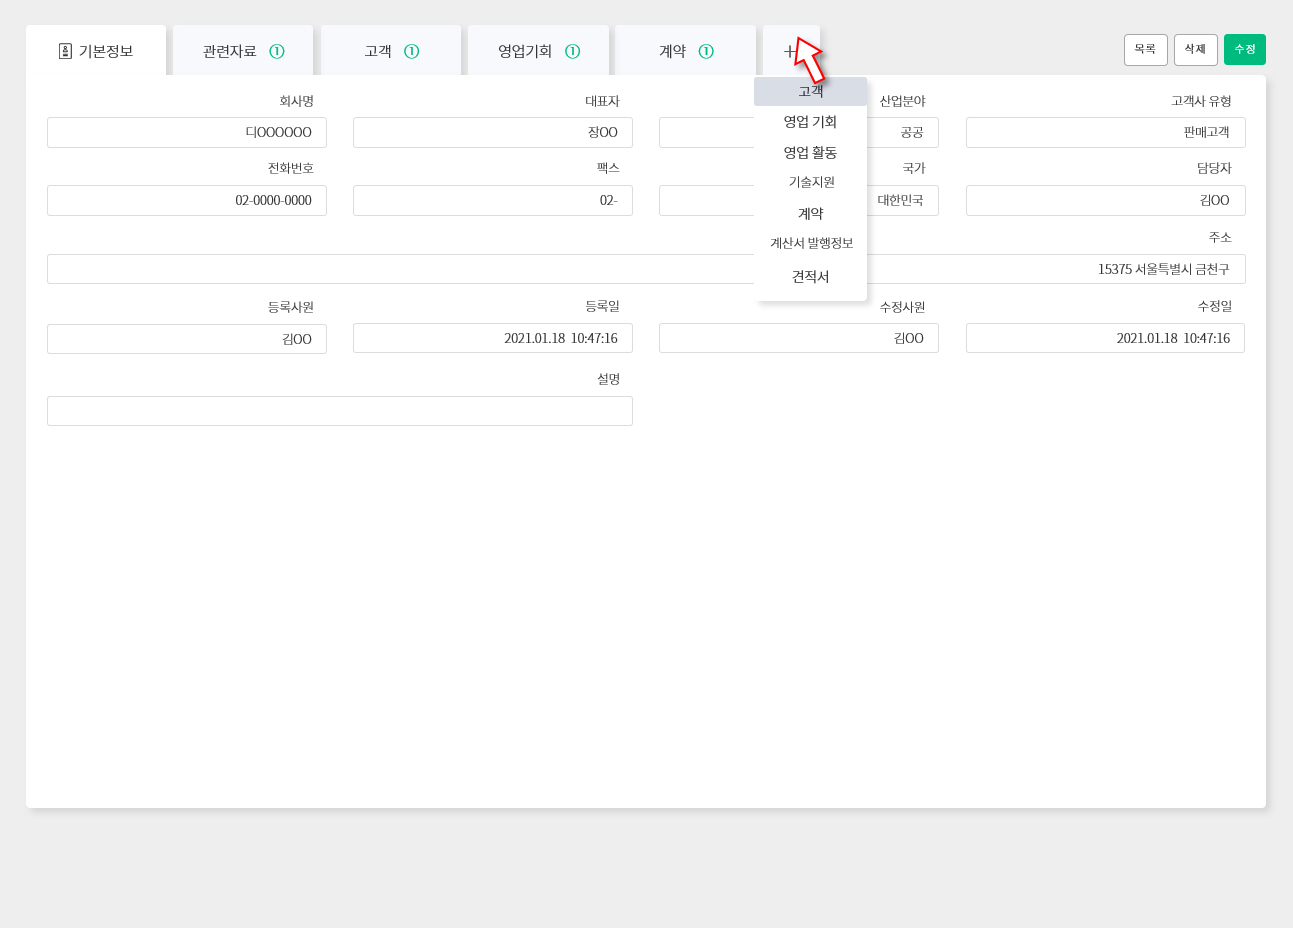Click the 대표자 label

602,101
